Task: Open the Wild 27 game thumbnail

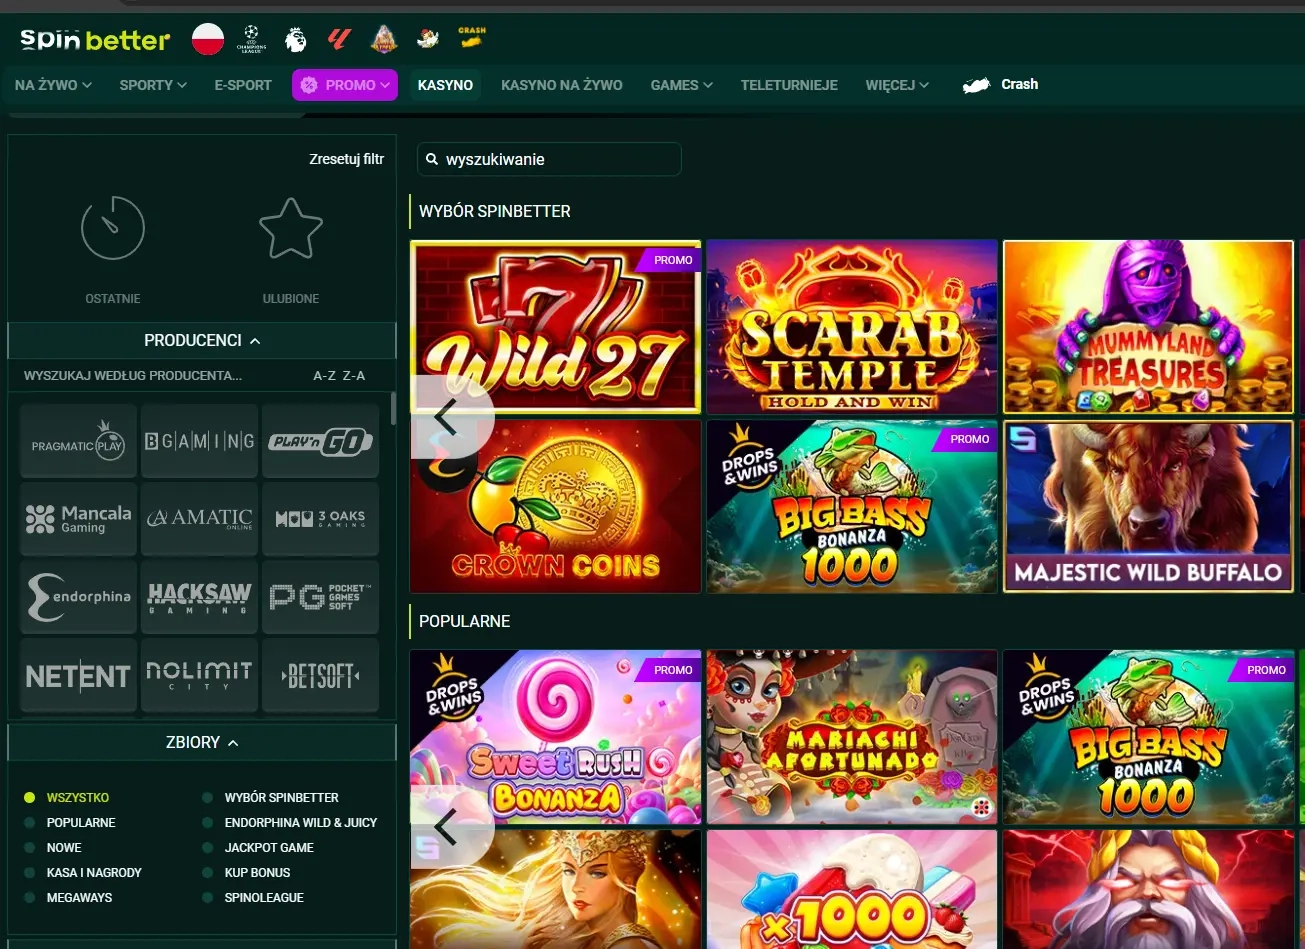Action: click(x=555, y=327)
